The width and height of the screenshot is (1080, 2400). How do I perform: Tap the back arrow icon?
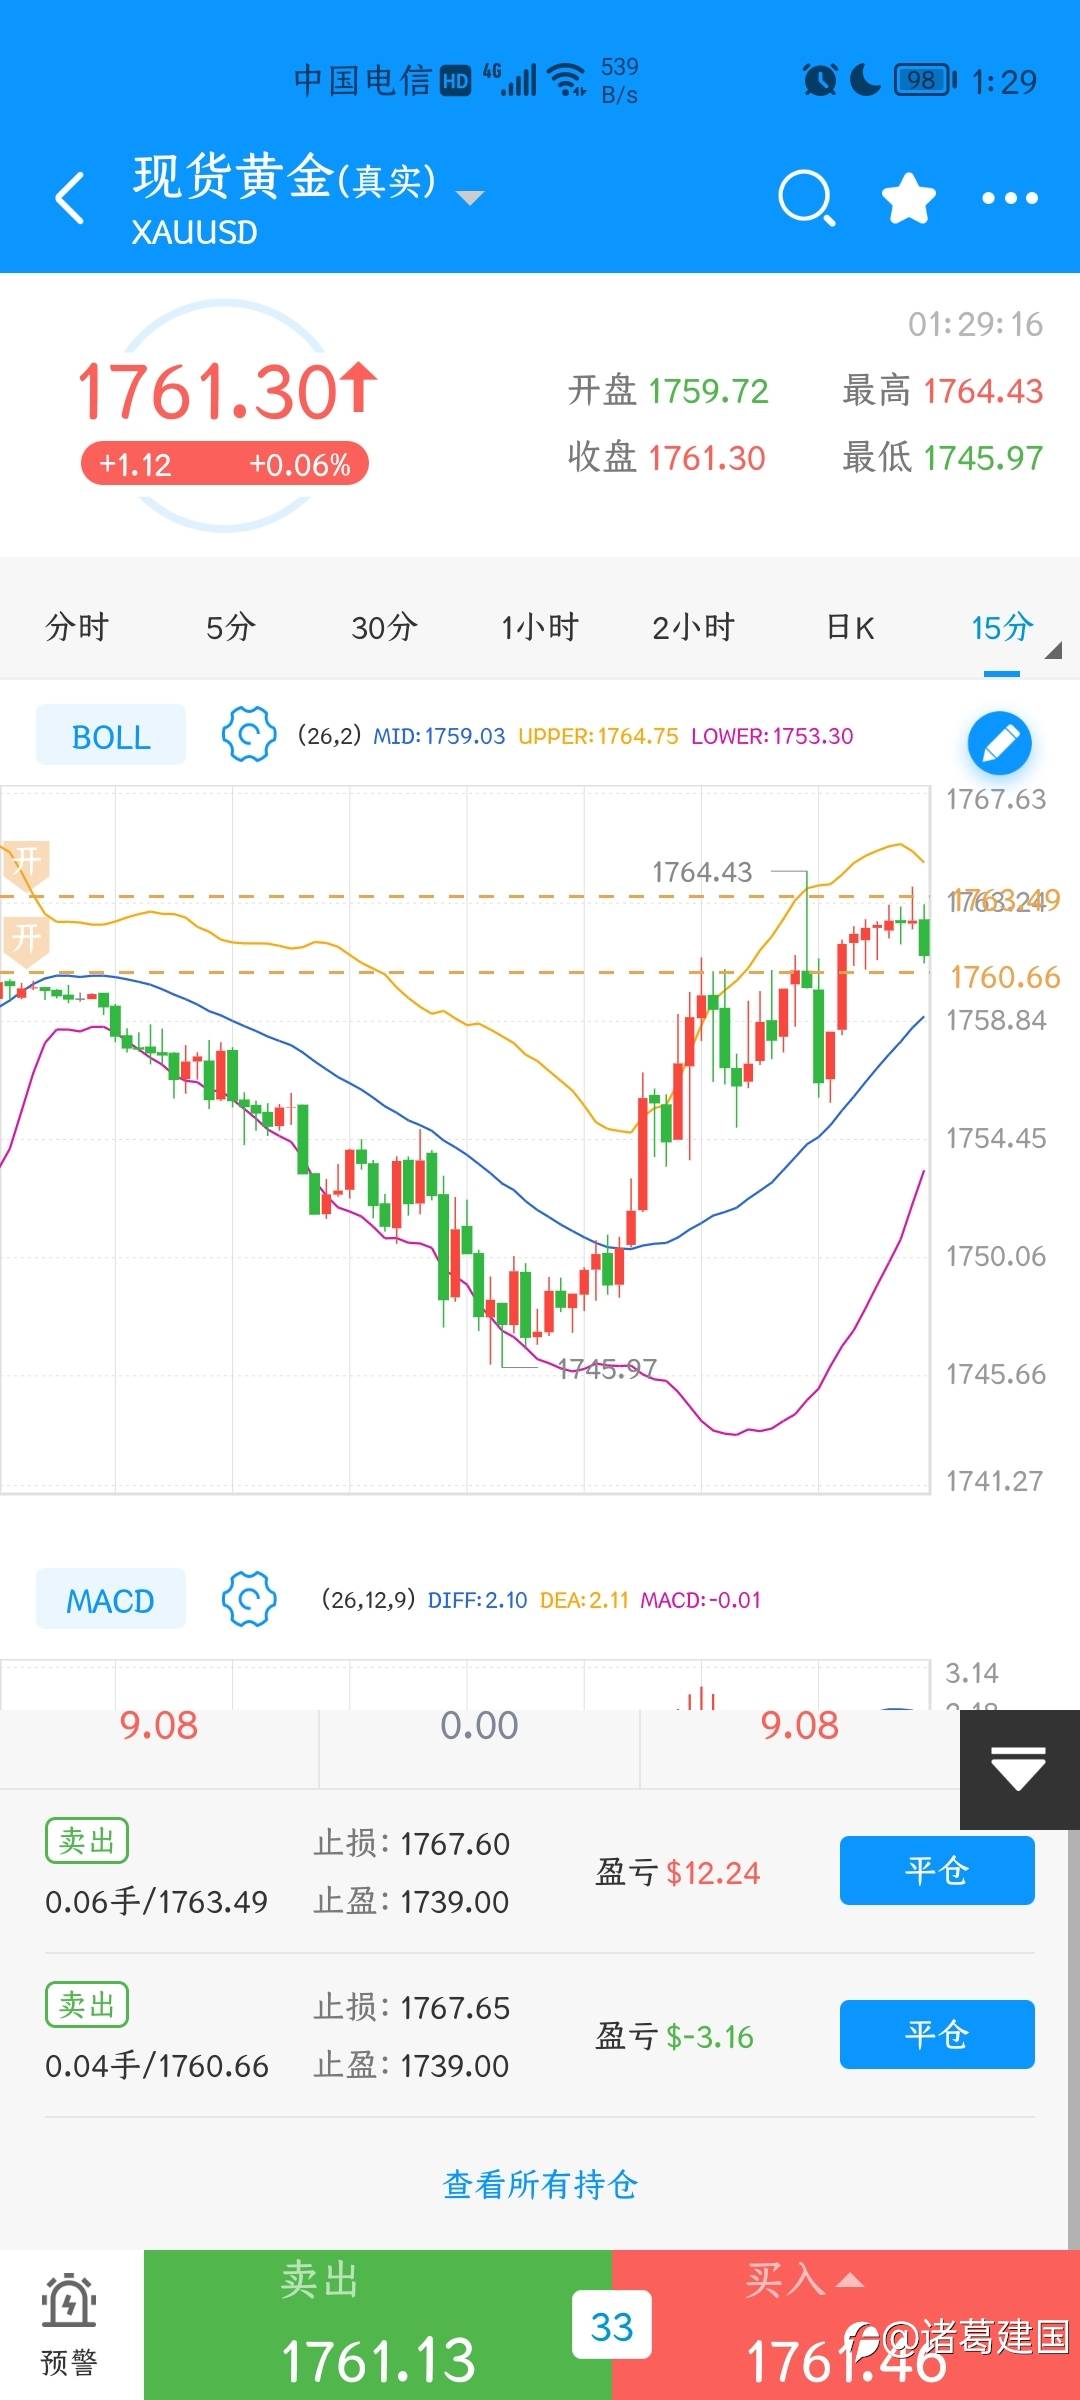tap(70, 198)
